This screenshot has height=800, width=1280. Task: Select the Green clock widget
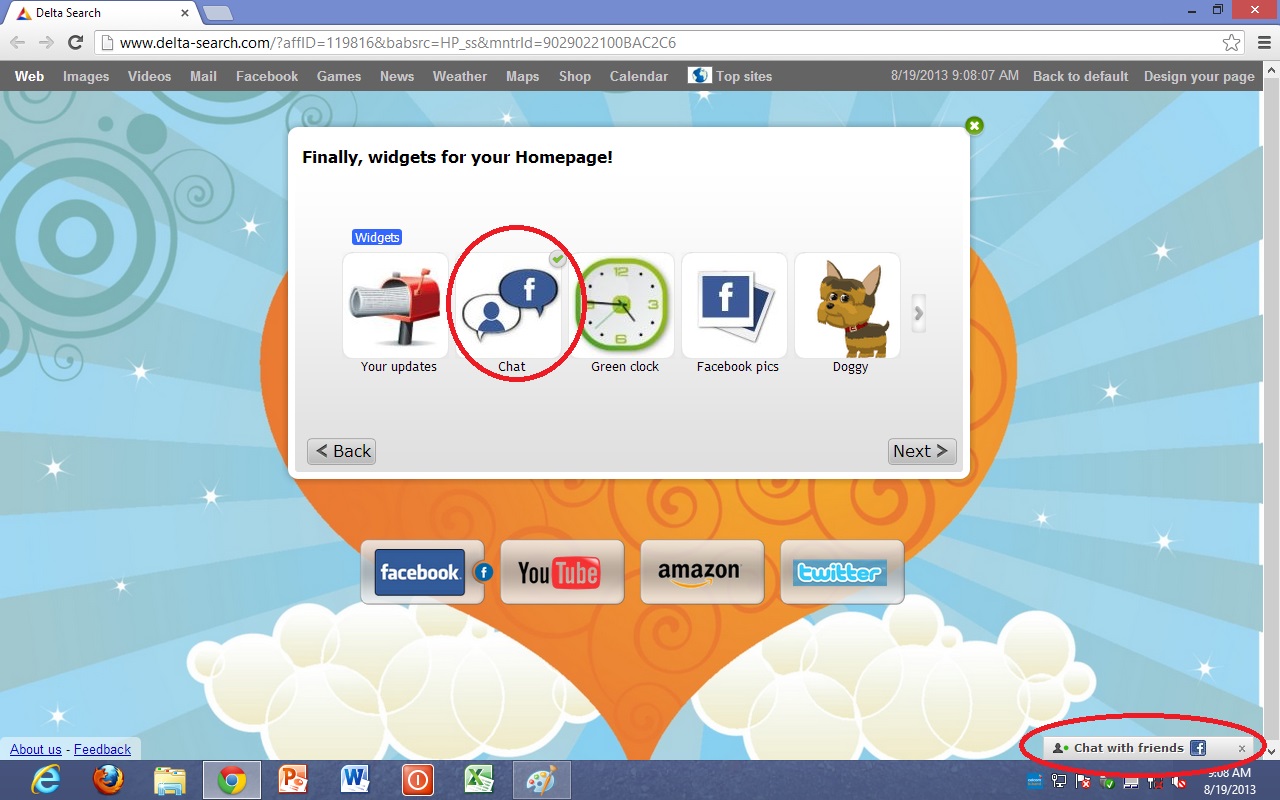tap(622, 306)
